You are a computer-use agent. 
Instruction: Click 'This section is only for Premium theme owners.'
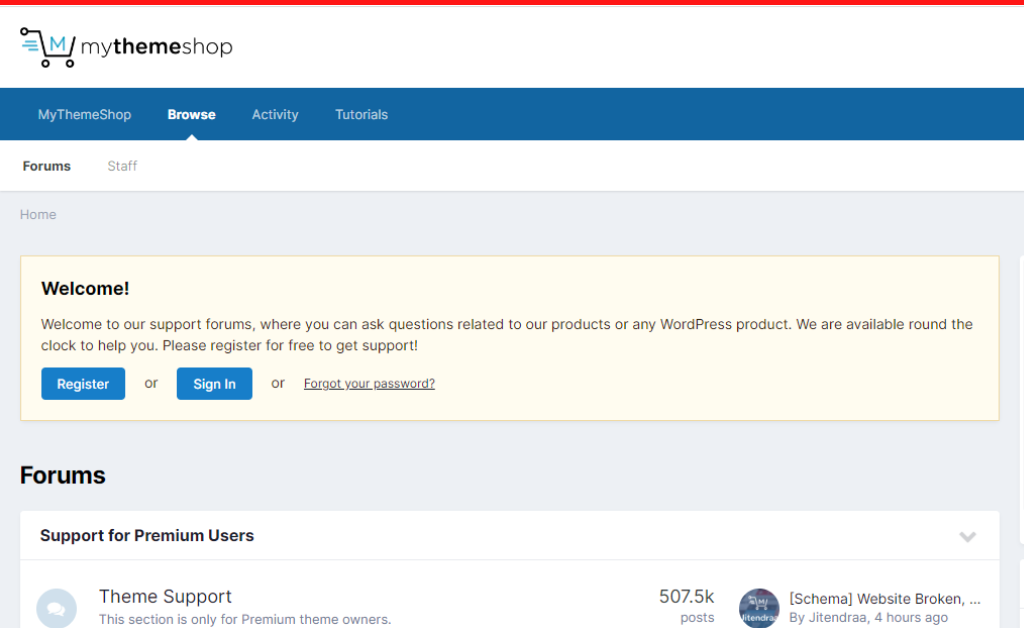pos(245,619)
